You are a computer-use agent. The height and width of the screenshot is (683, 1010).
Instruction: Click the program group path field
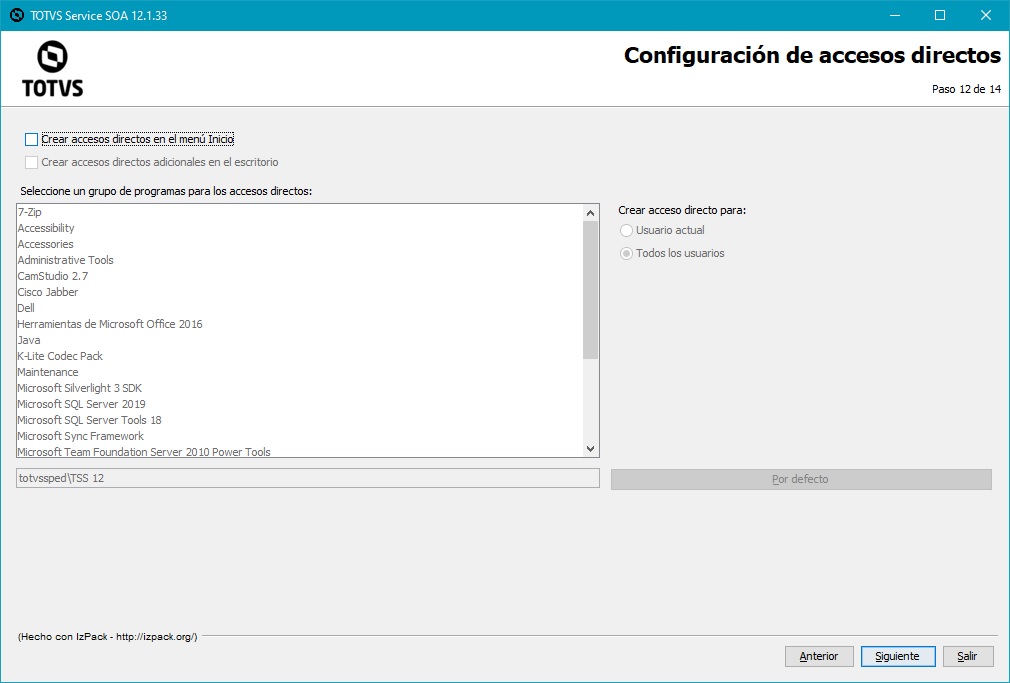[308, 478]
